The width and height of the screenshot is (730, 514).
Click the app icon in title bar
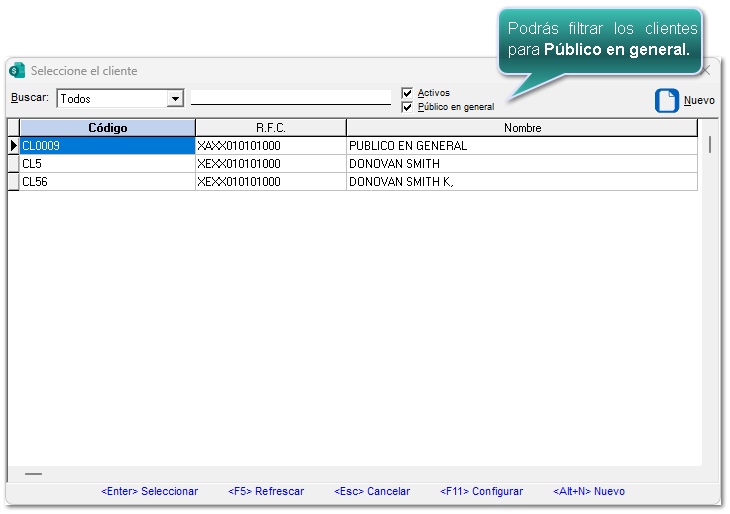point(17,71)
